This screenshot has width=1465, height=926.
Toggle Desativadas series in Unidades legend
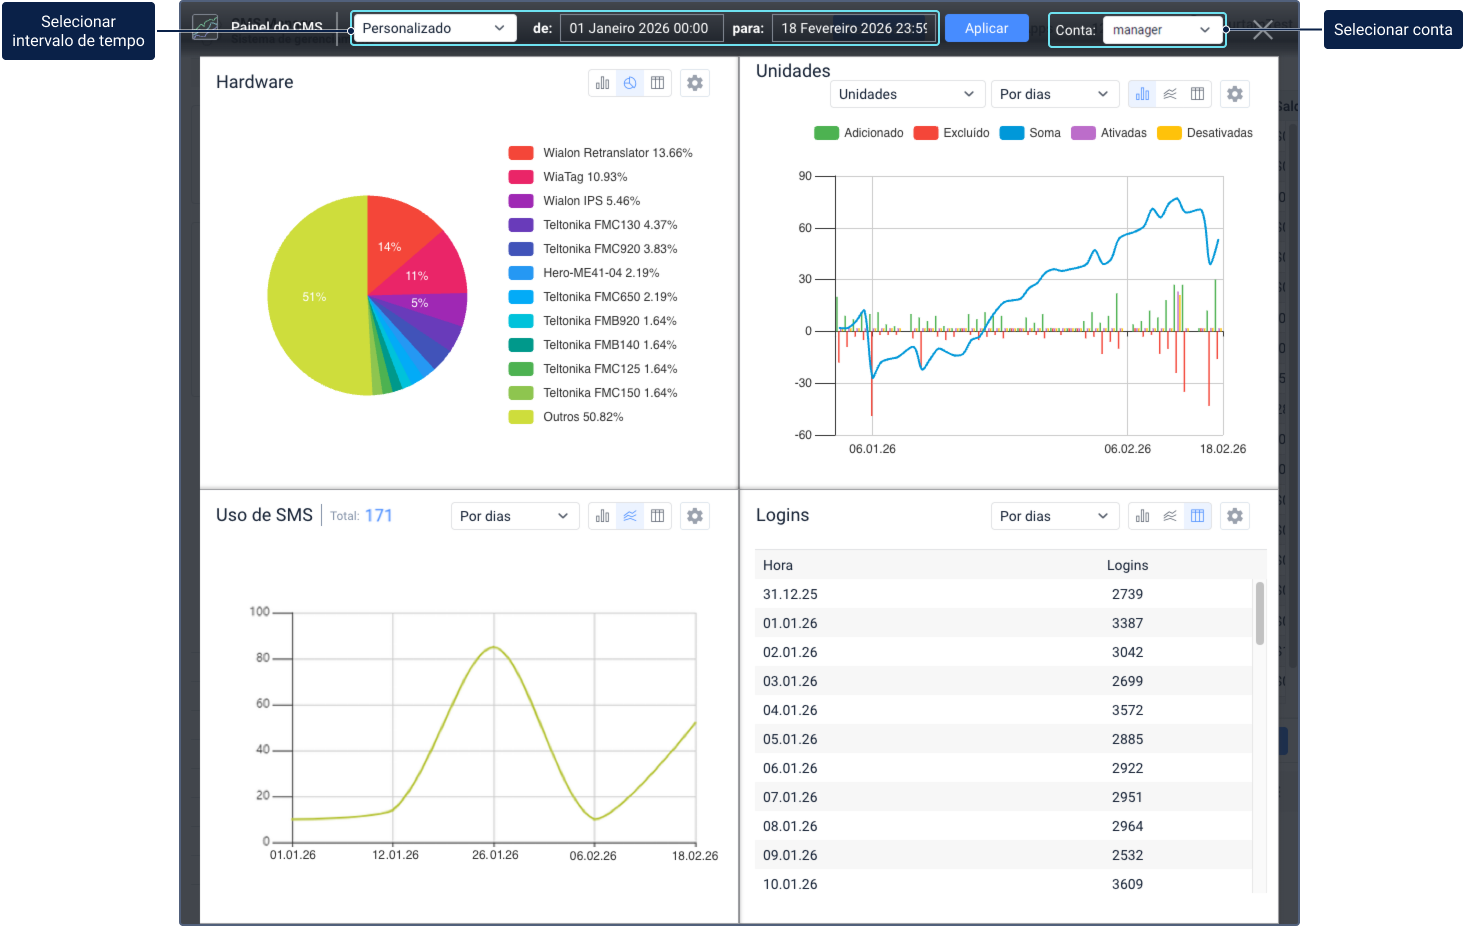point(1205,133)
